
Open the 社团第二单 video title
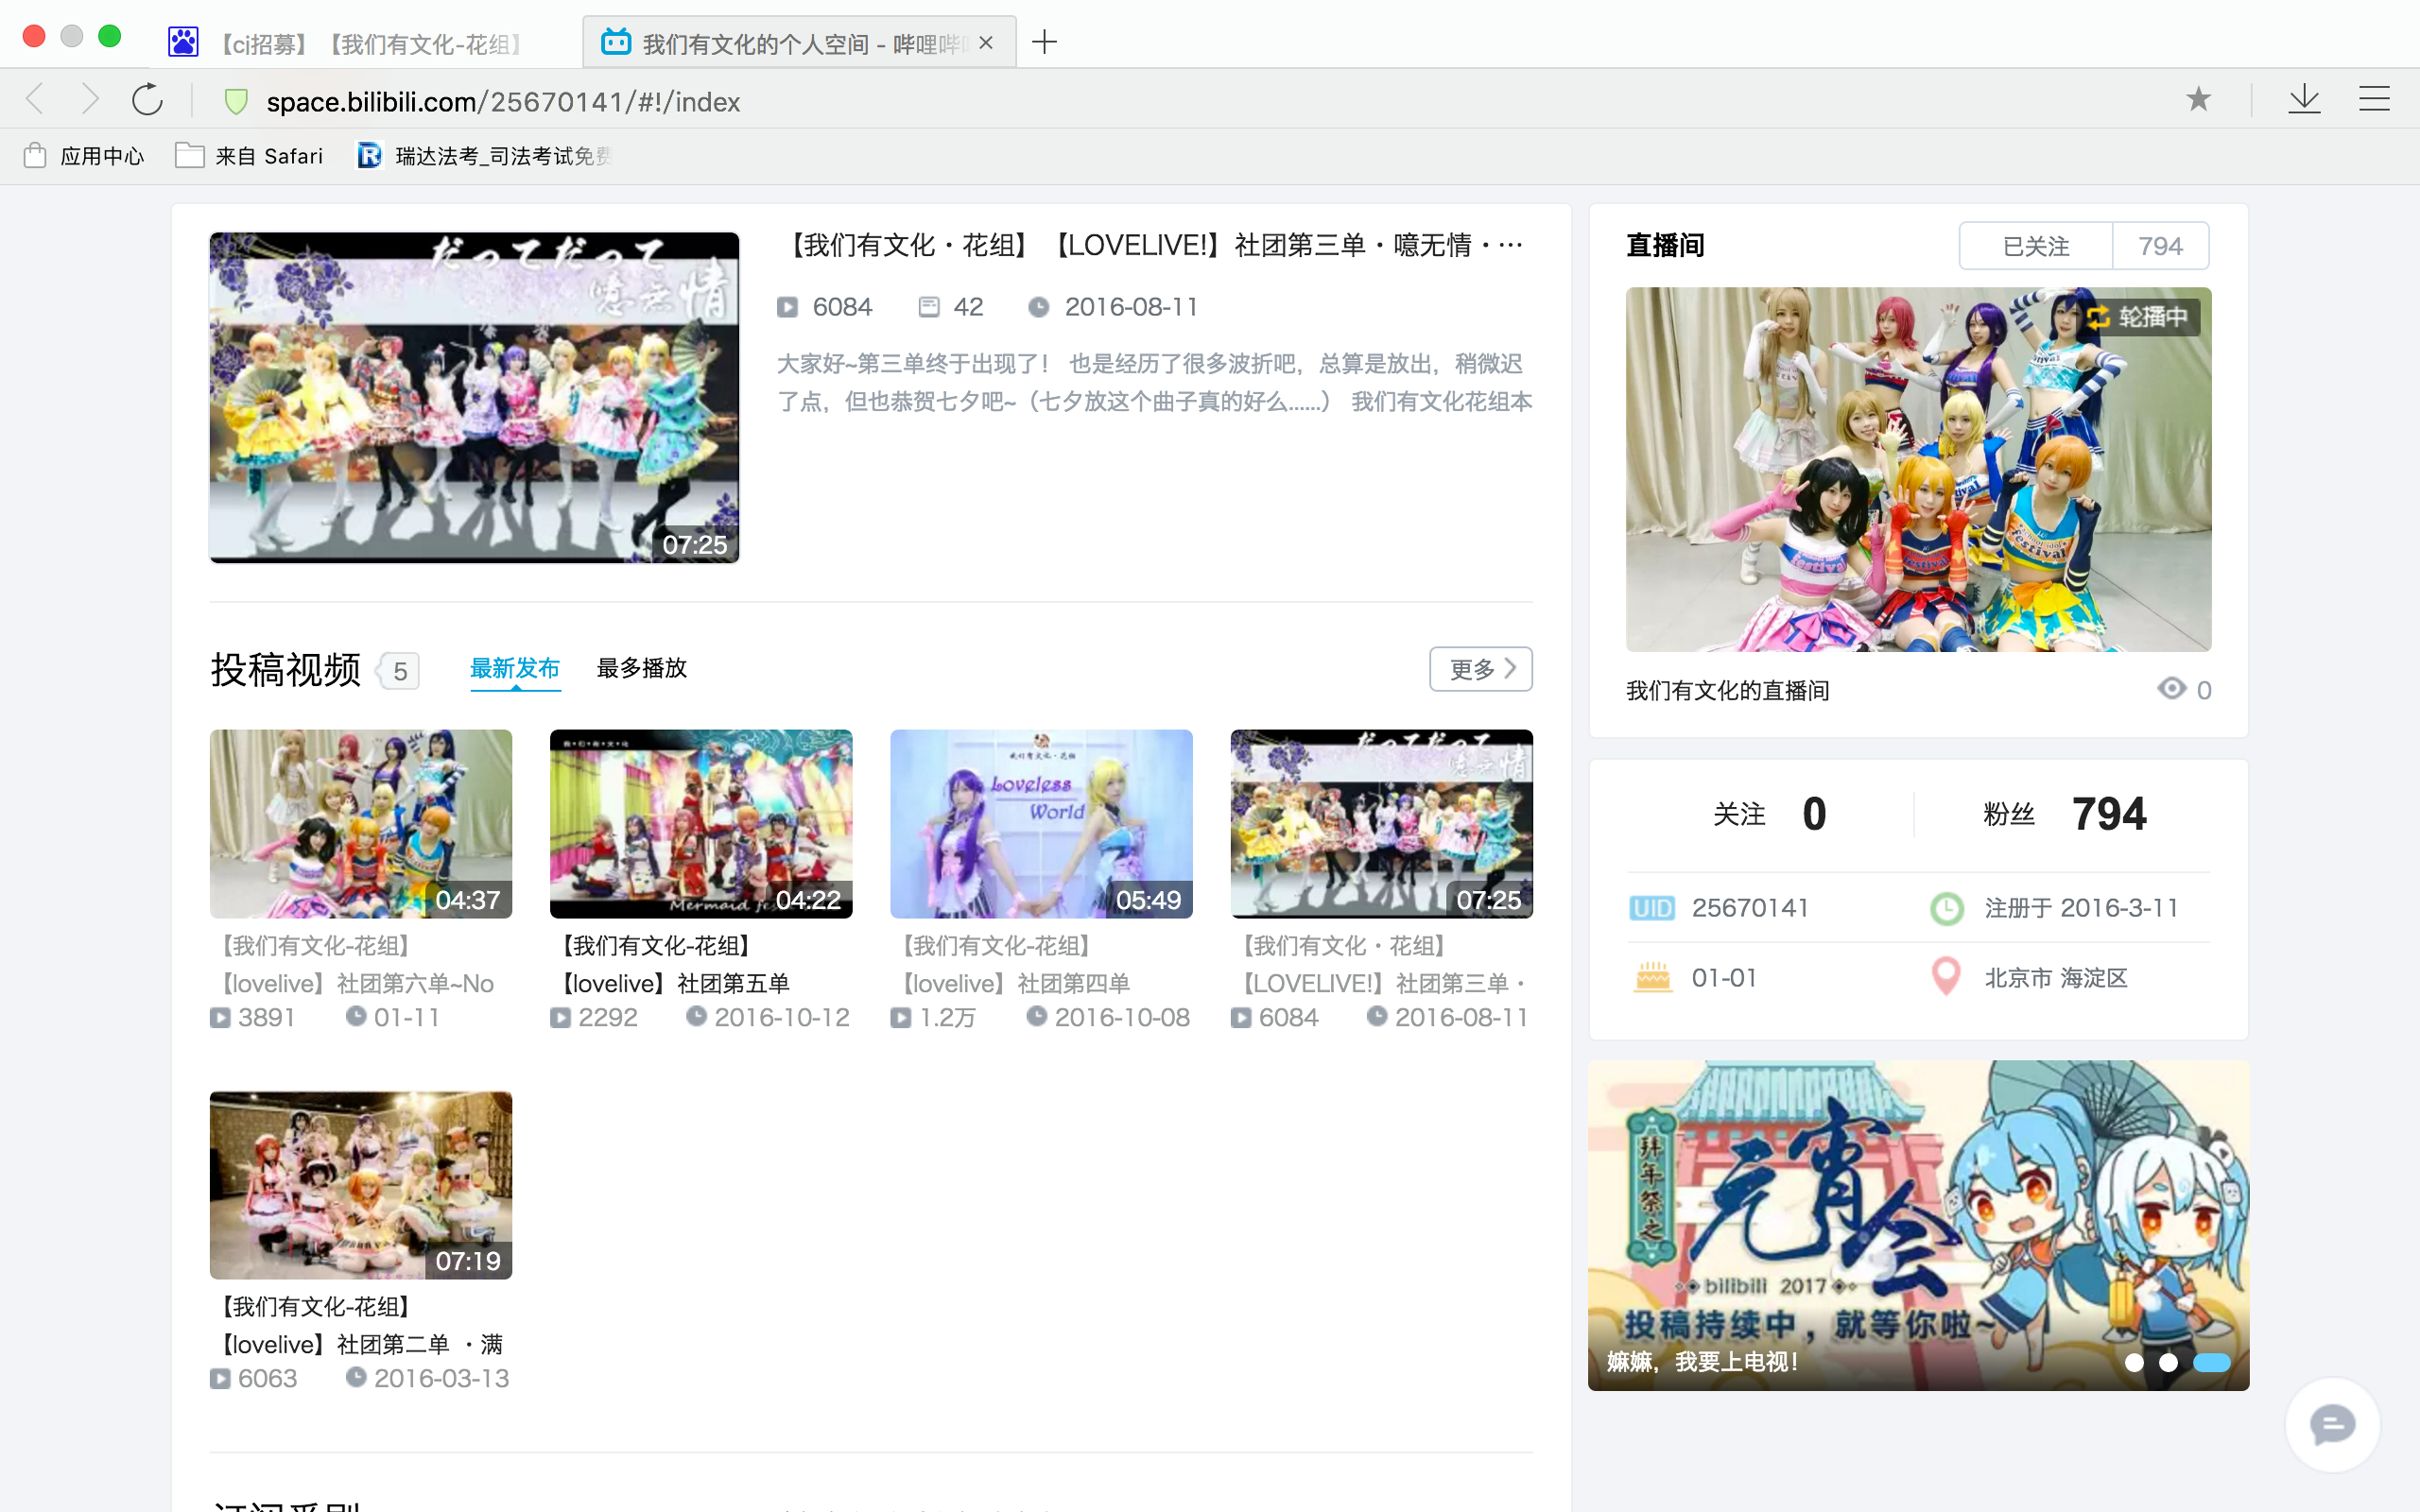point(358,1326)
